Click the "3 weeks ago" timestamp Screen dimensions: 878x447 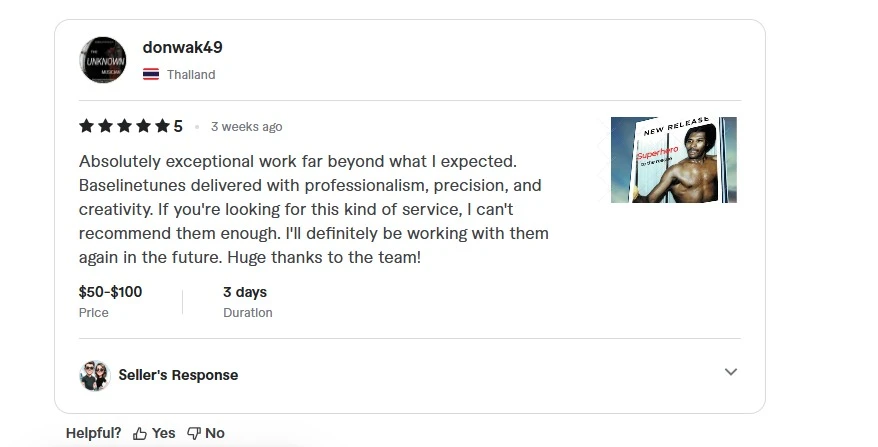tap(246, 127)
